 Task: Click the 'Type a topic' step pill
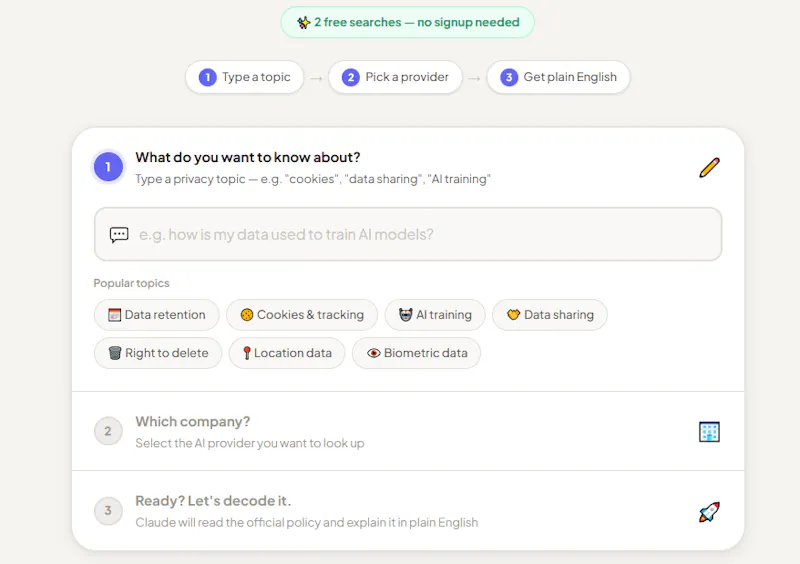[x=244, y=77]
